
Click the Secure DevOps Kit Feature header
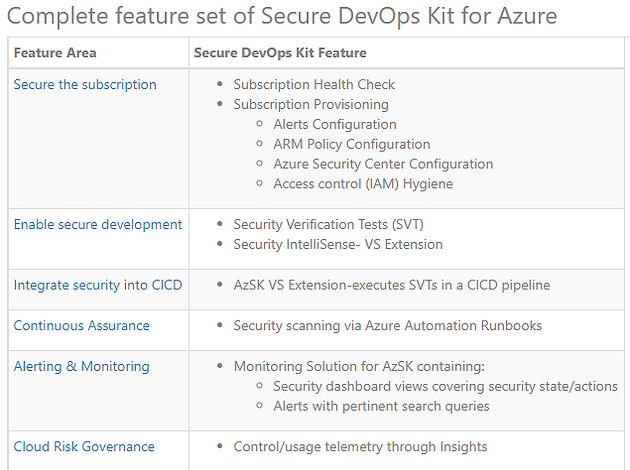coord(280,53)
